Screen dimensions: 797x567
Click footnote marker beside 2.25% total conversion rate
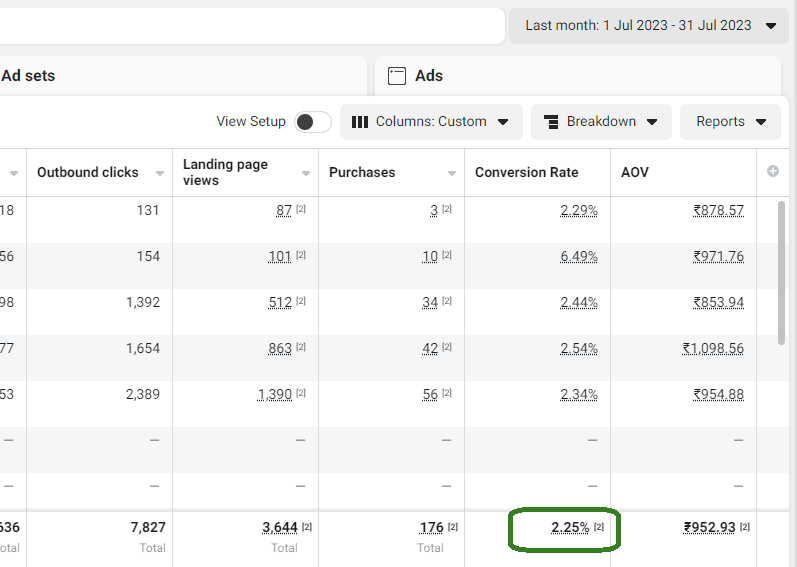tap(599, 527)
